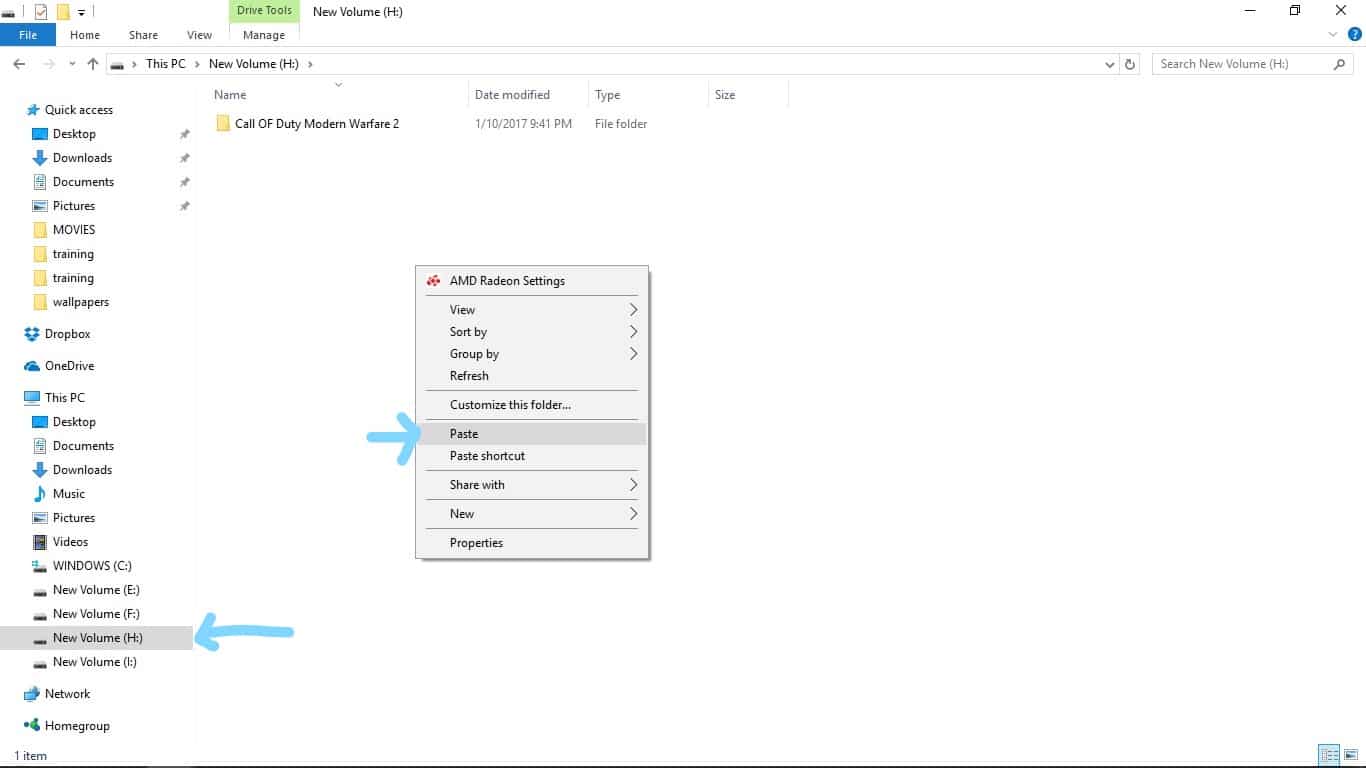Image resolution: width=1366 pixels, height=768 pixels.
Task: Click This PC in the address bar
Action: 165,64
